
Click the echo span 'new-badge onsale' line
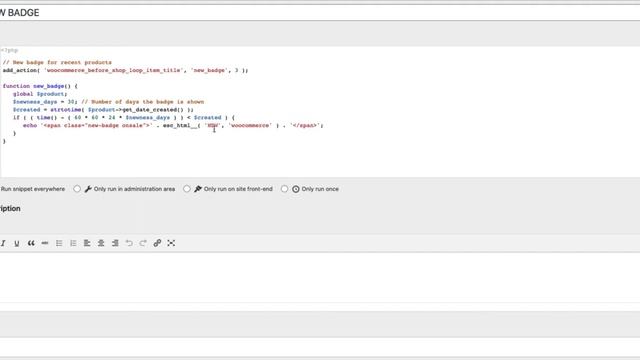click(x=173, y=125)
